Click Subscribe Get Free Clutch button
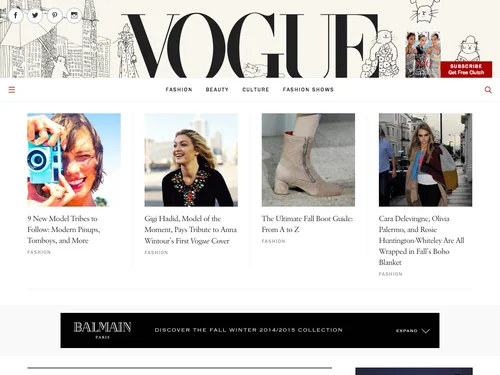 coord(466,69)
